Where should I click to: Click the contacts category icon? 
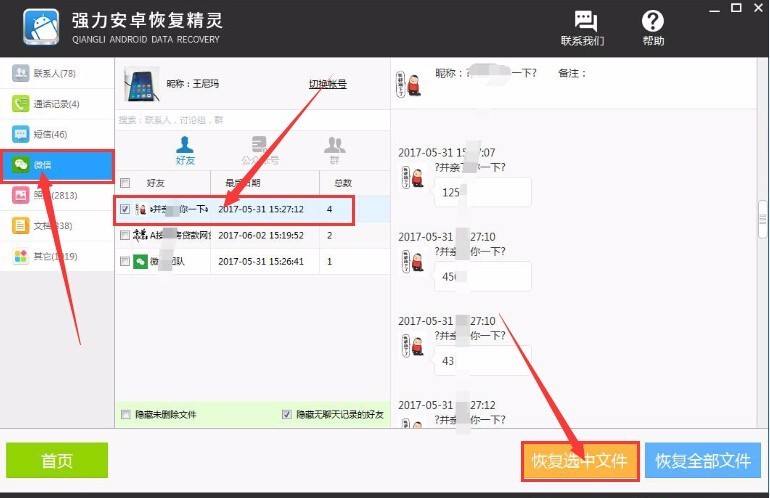point(21,73)
